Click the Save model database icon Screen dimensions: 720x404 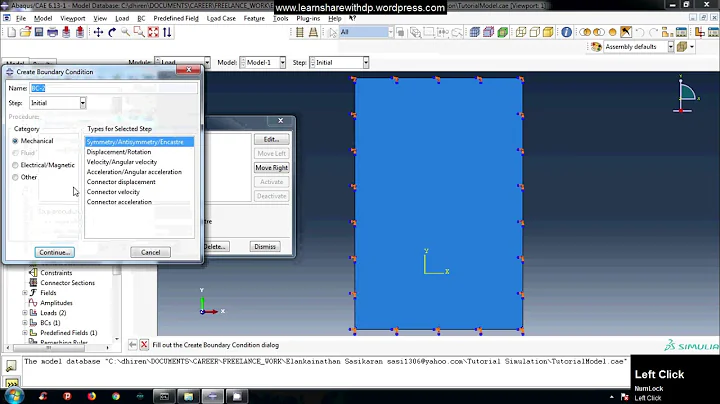click(39, 32)
